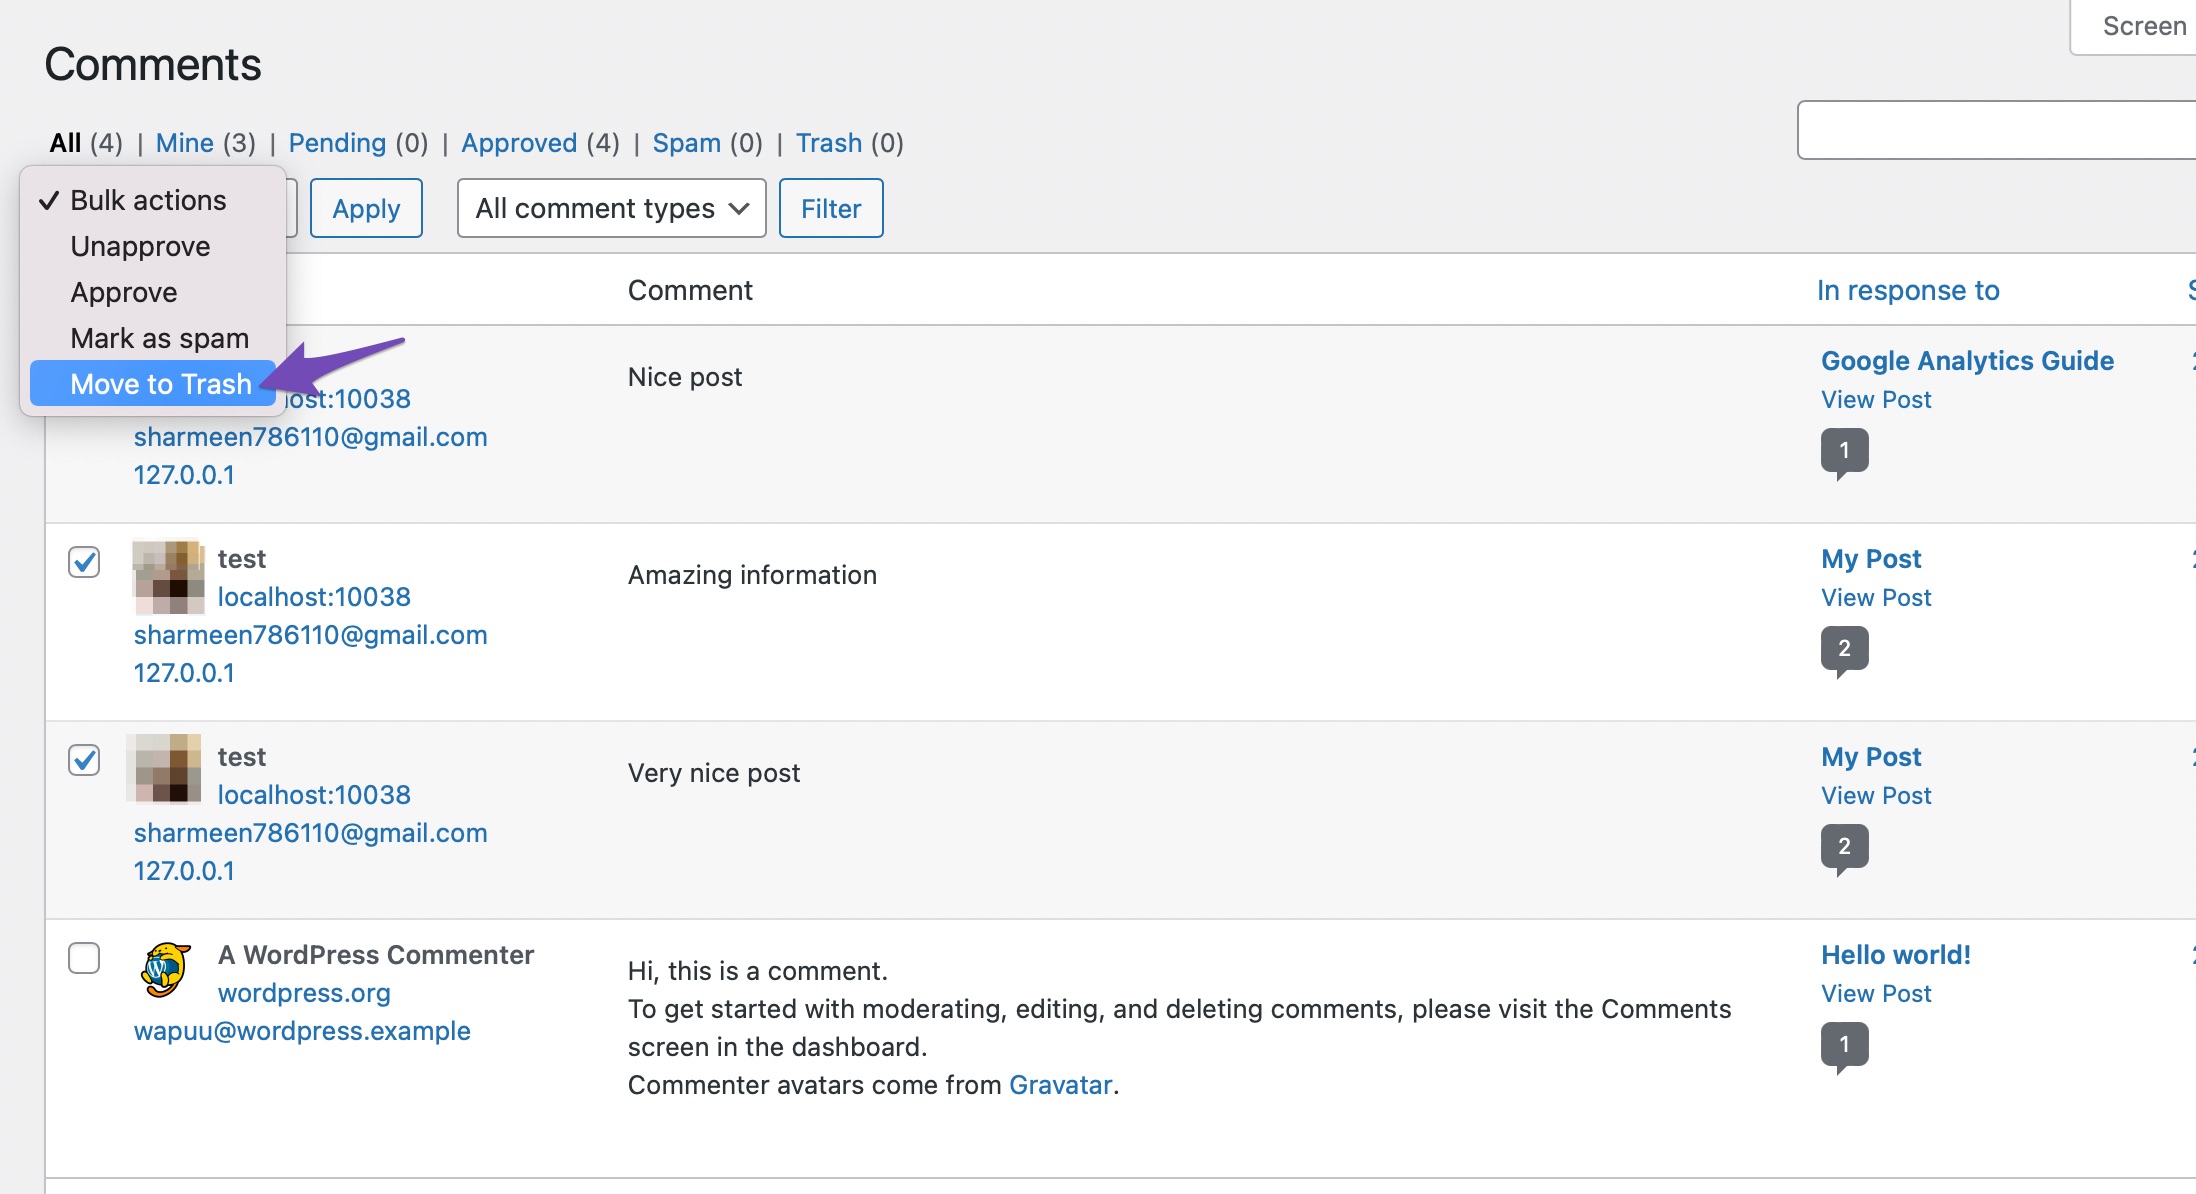This screenshot has height=1194, width=2196.
Task: Click gravatar avatar icon for test user
Action: click(x=166, y=573)
